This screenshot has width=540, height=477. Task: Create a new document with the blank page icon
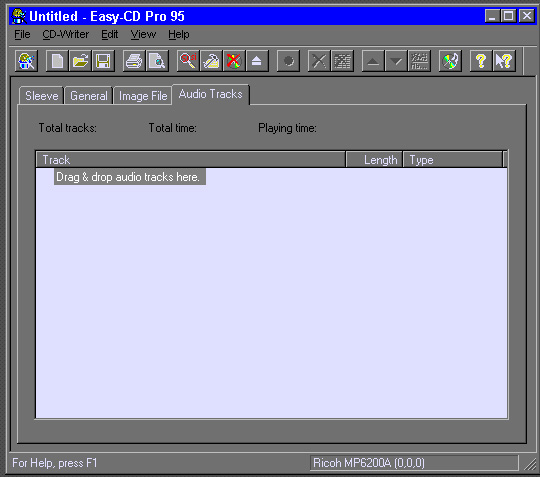point(57,61)
